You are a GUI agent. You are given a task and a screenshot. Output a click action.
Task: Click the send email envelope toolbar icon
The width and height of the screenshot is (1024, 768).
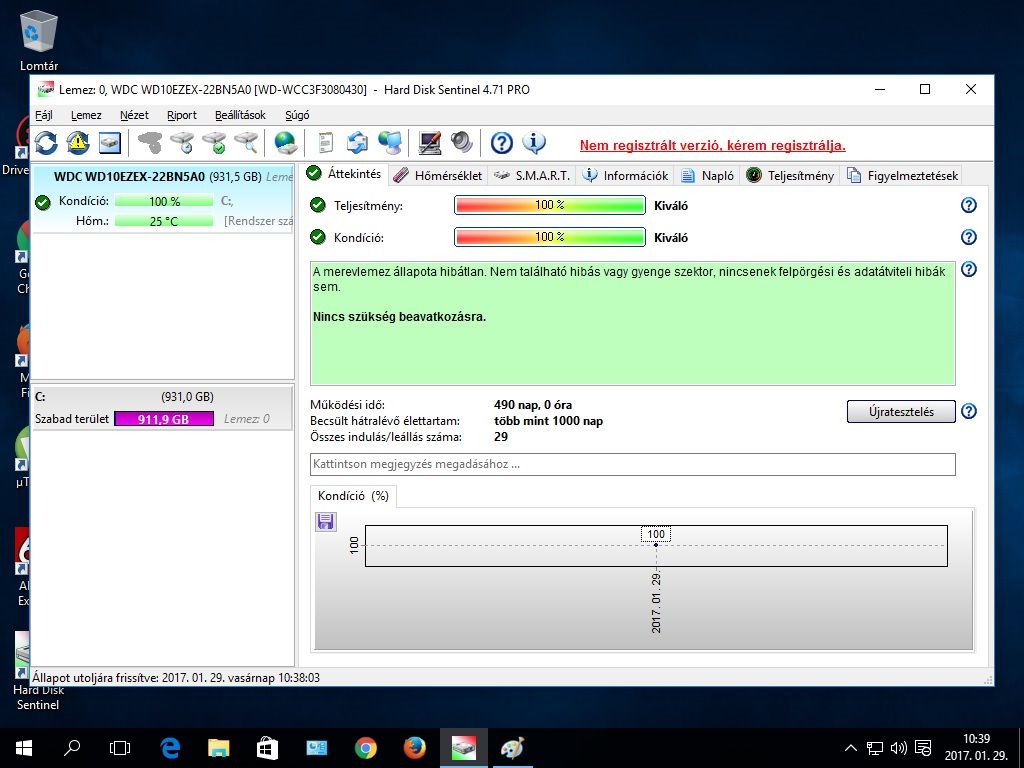pos(357,142)
